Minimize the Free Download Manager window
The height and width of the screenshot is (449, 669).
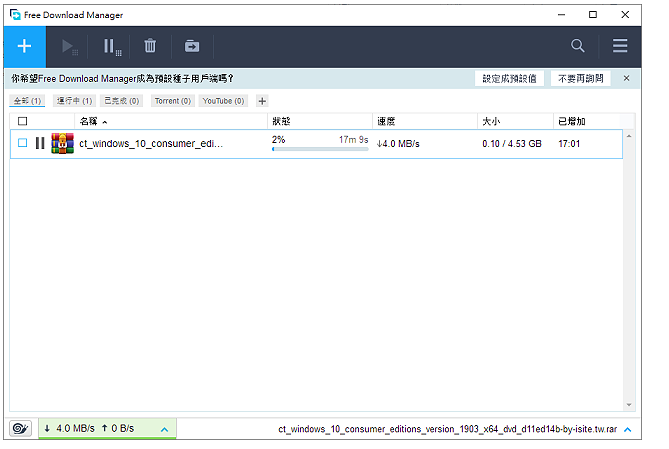tap(561, 15)
